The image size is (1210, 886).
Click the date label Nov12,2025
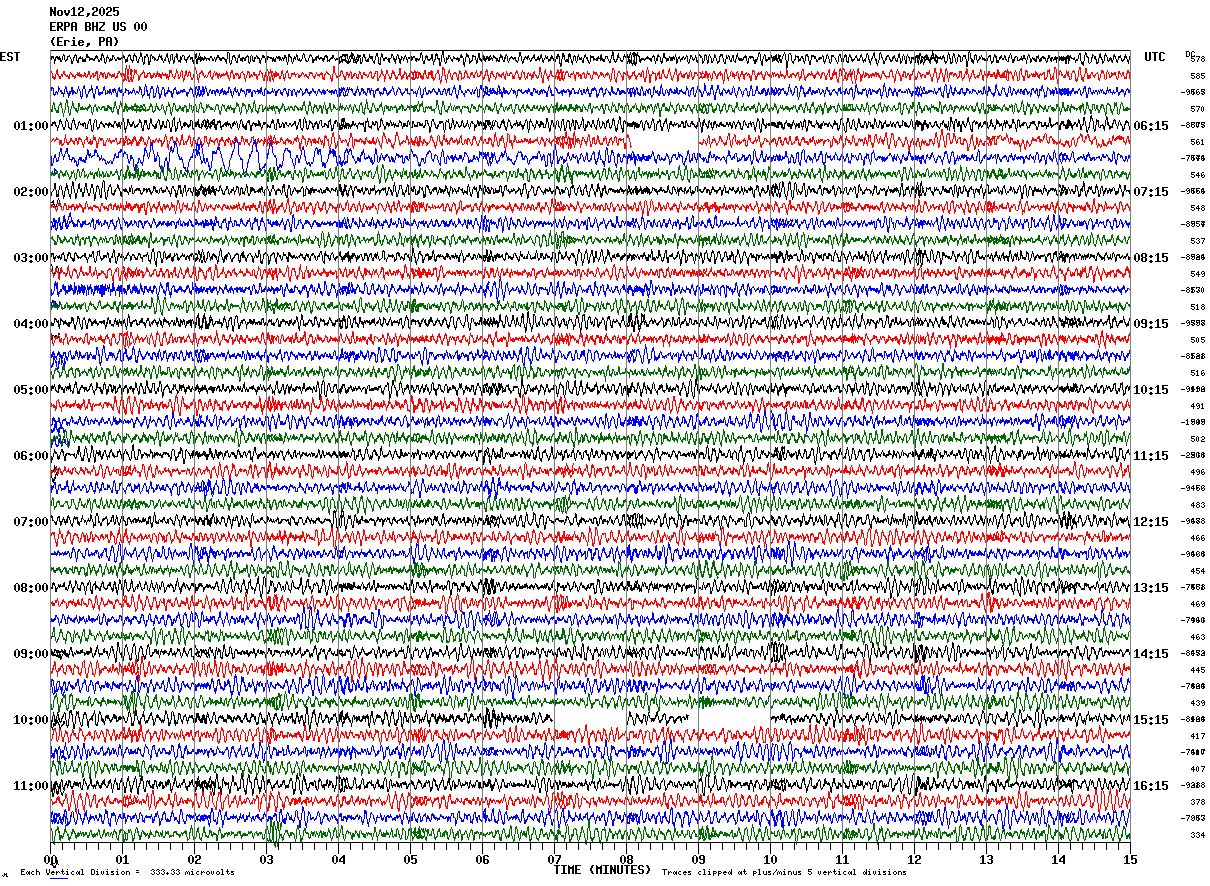click(x=83, y=12)
